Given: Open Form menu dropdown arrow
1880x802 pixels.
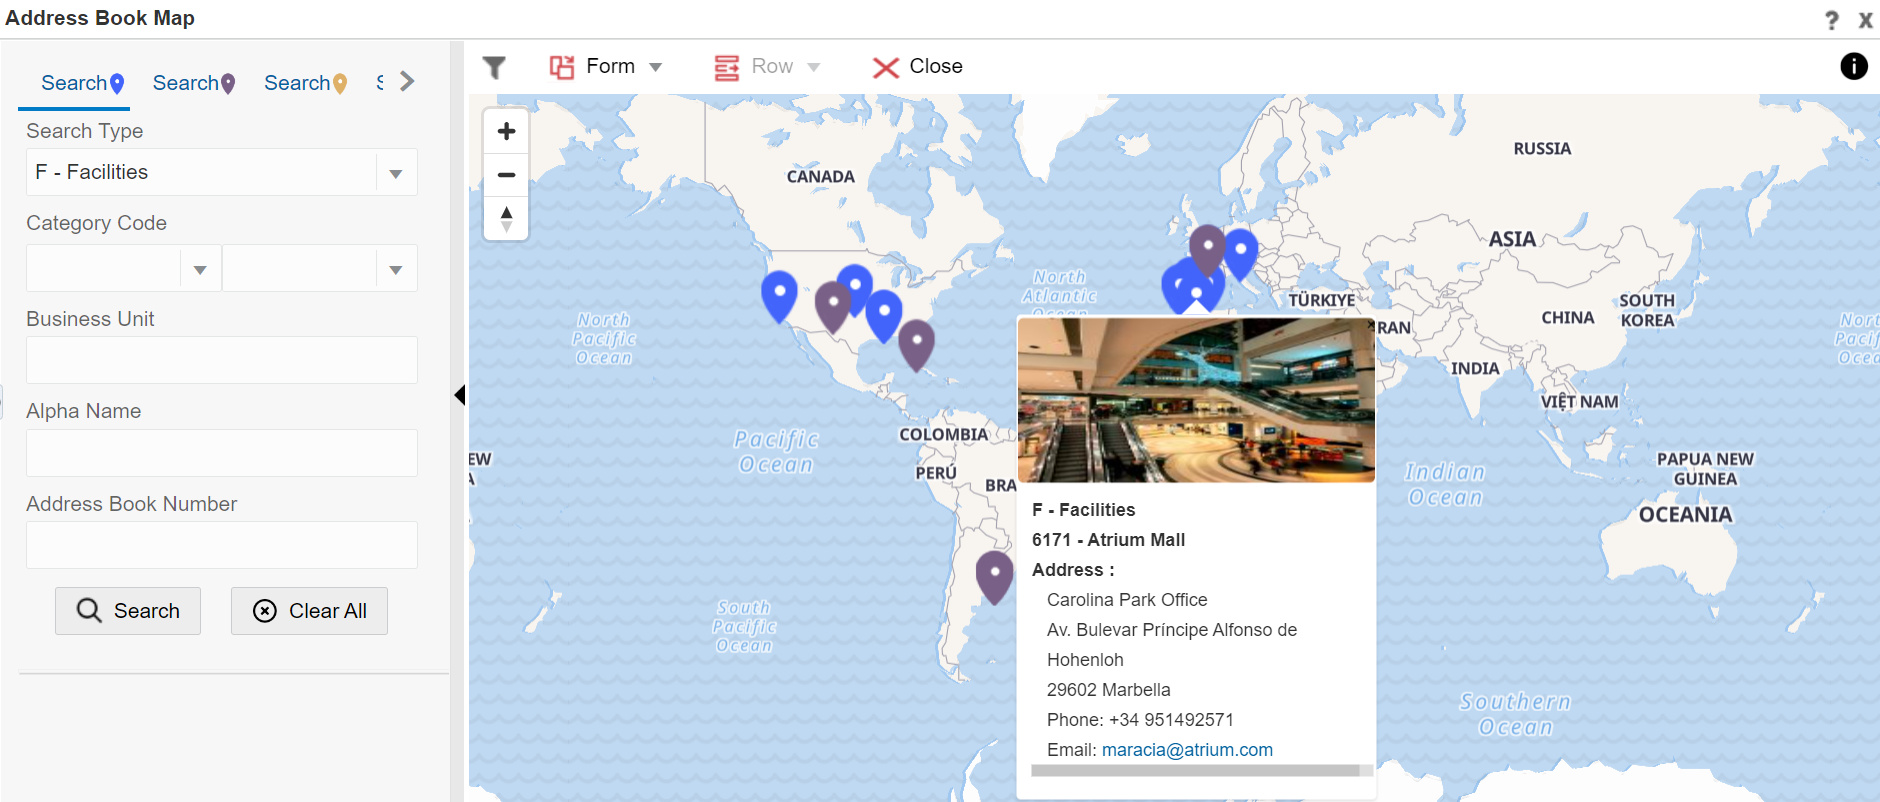Looking at the screenshot, I should [656, 67].
